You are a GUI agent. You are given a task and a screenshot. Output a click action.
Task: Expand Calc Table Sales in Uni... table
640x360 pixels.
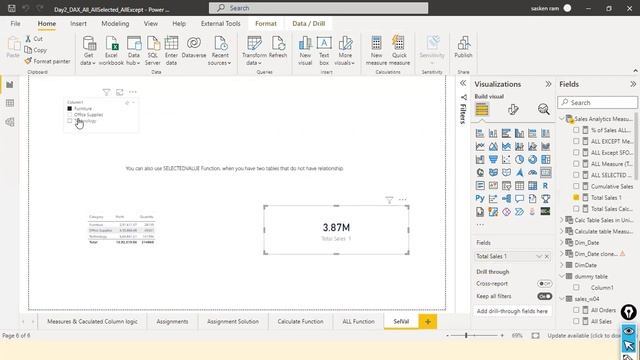562,220
